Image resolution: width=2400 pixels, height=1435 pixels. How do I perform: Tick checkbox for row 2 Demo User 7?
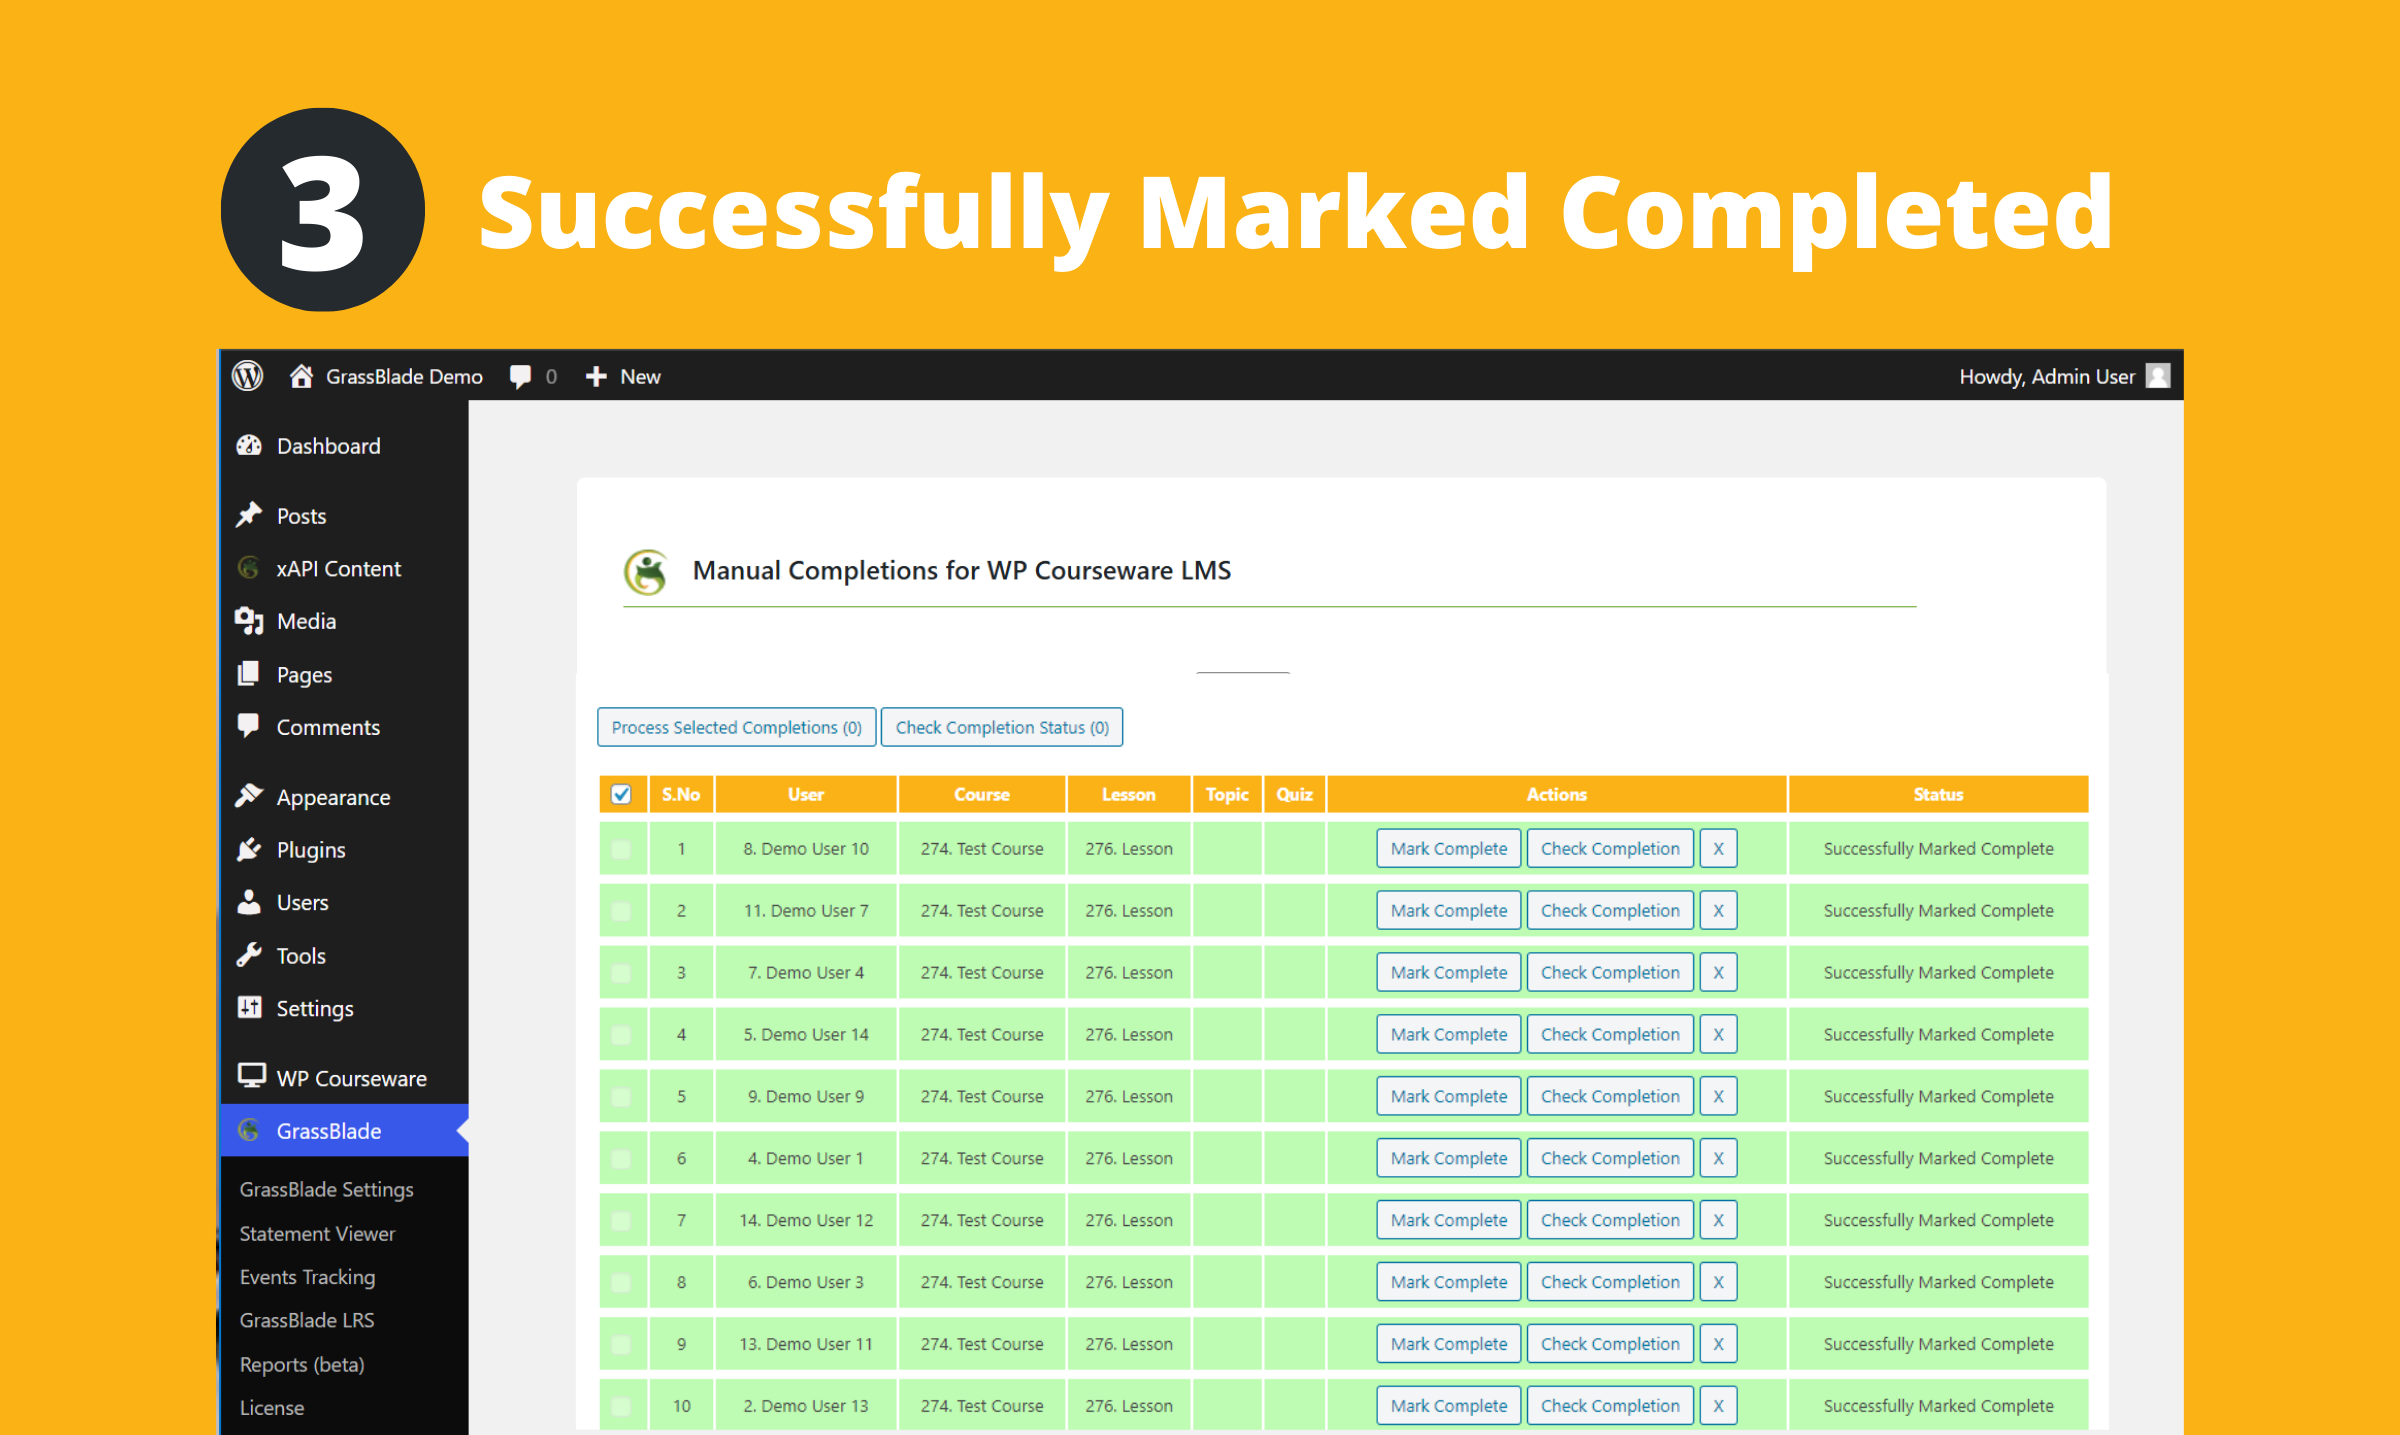621,911
